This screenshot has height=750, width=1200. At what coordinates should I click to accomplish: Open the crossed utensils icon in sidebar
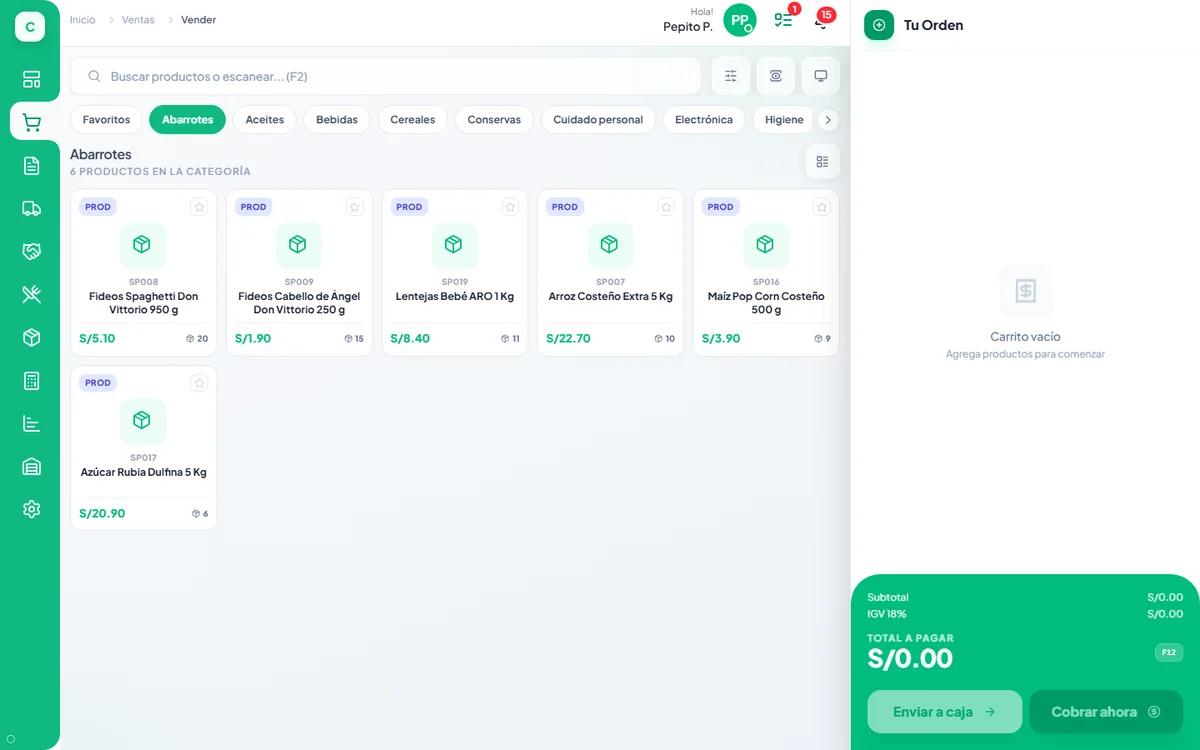pyautogui.click(x=31, y=294)
